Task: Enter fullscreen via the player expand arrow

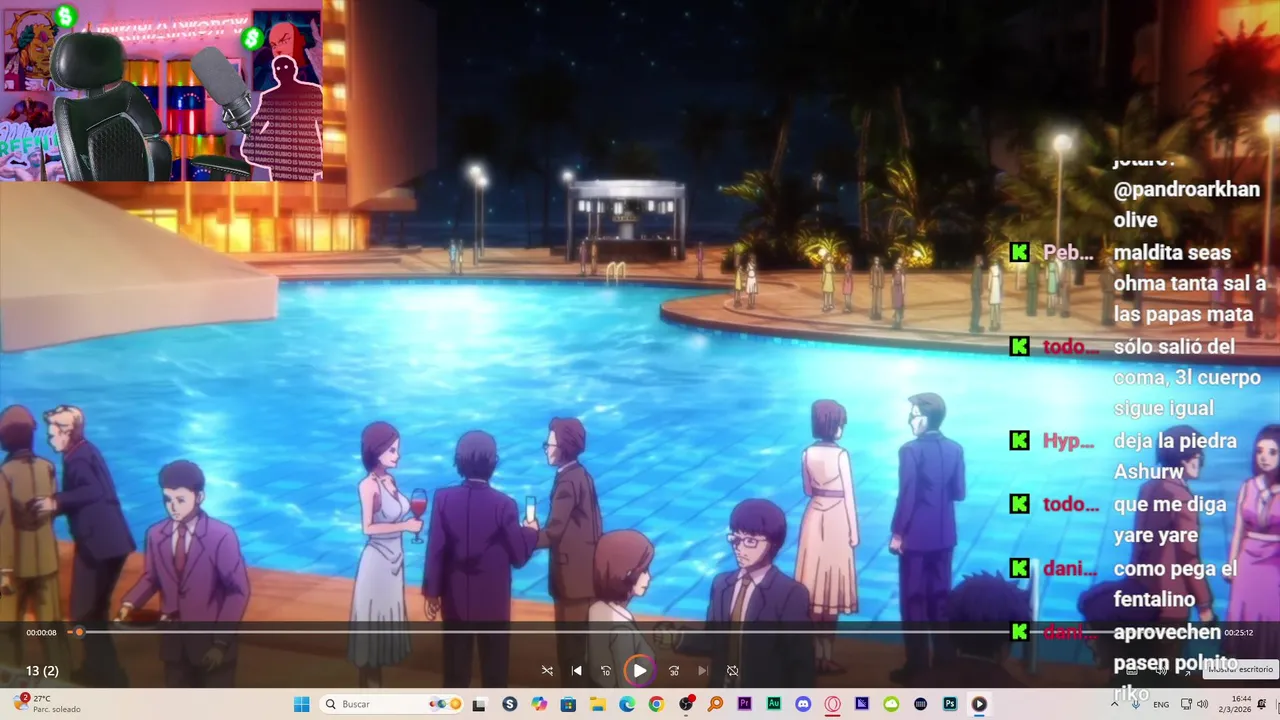Action: pos(1187,671)
